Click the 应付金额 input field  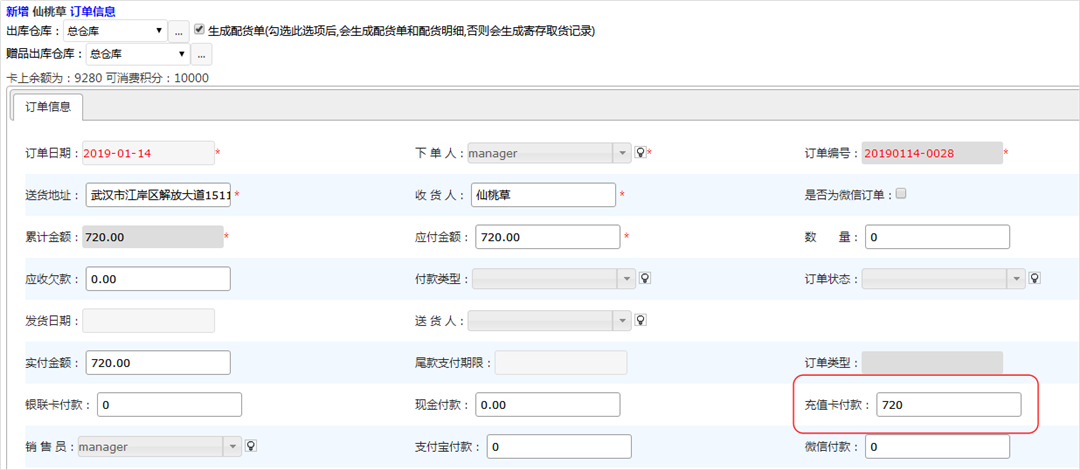pyautogui.click(x=548, y=237)
